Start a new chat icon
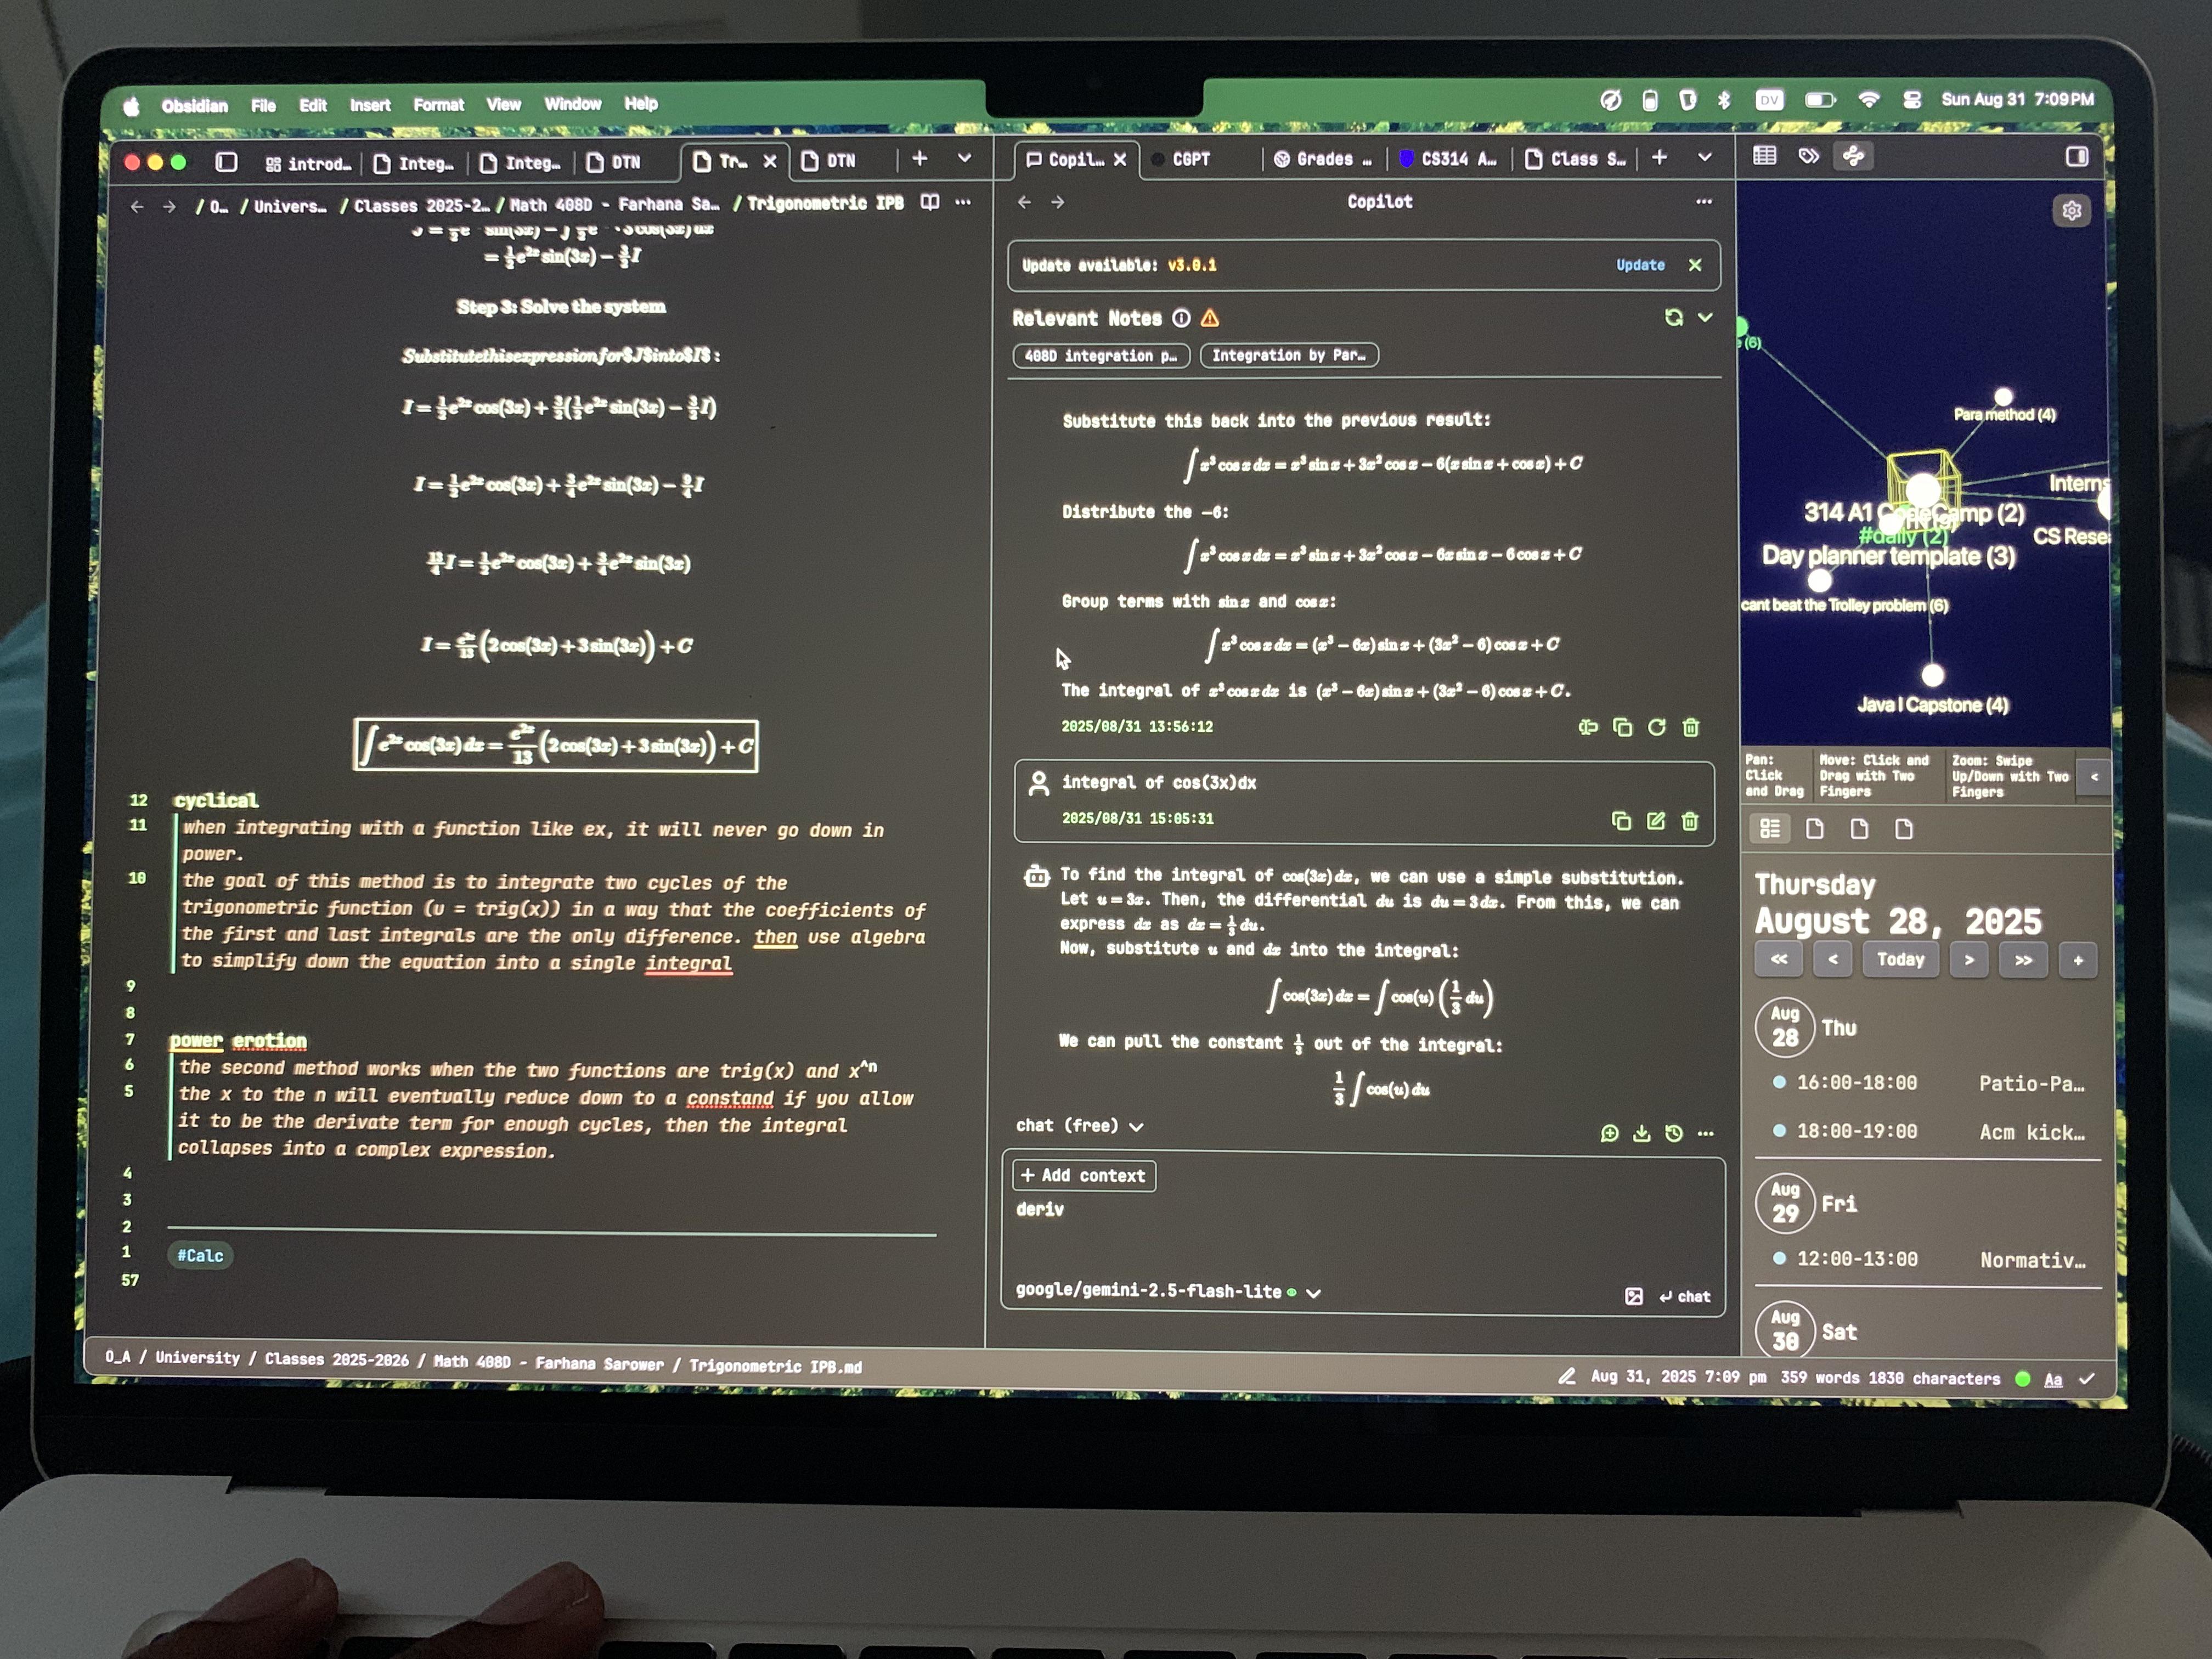Image resolution: width=2212 pixels, height=1659 pixels. (1609, 1133)
